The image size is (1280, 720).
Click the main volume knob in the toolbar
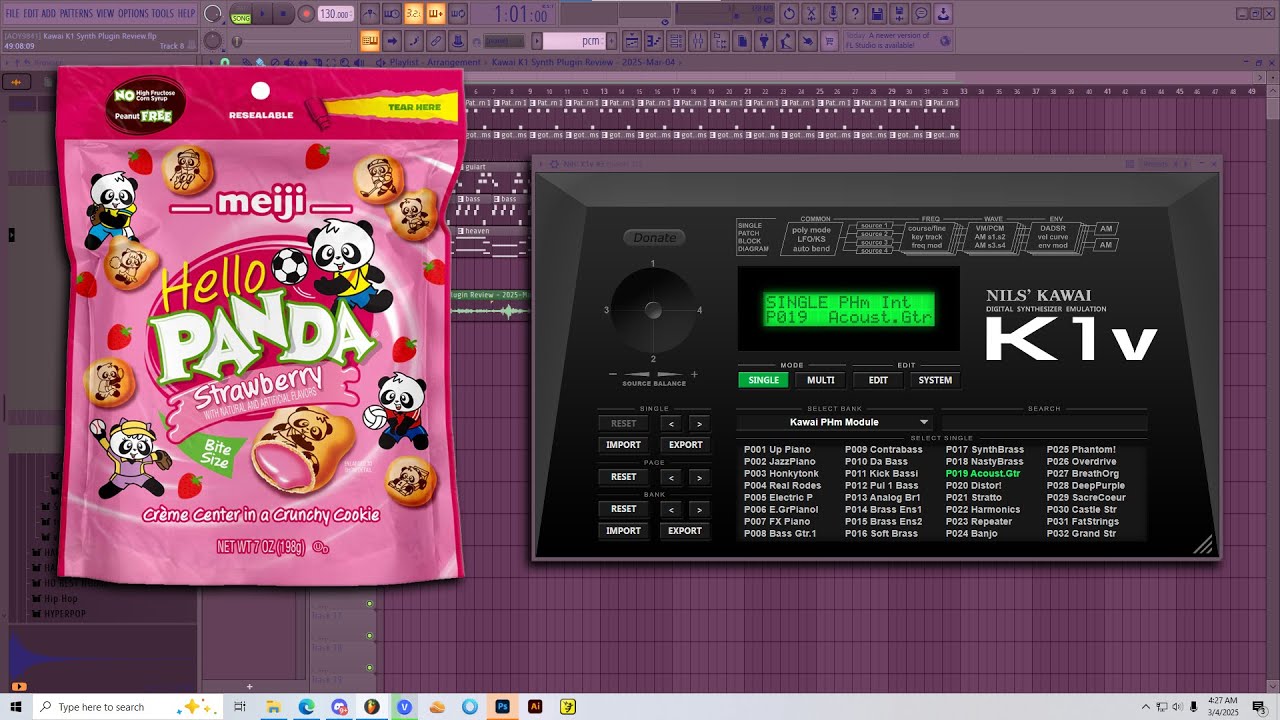tap(212, 13)
